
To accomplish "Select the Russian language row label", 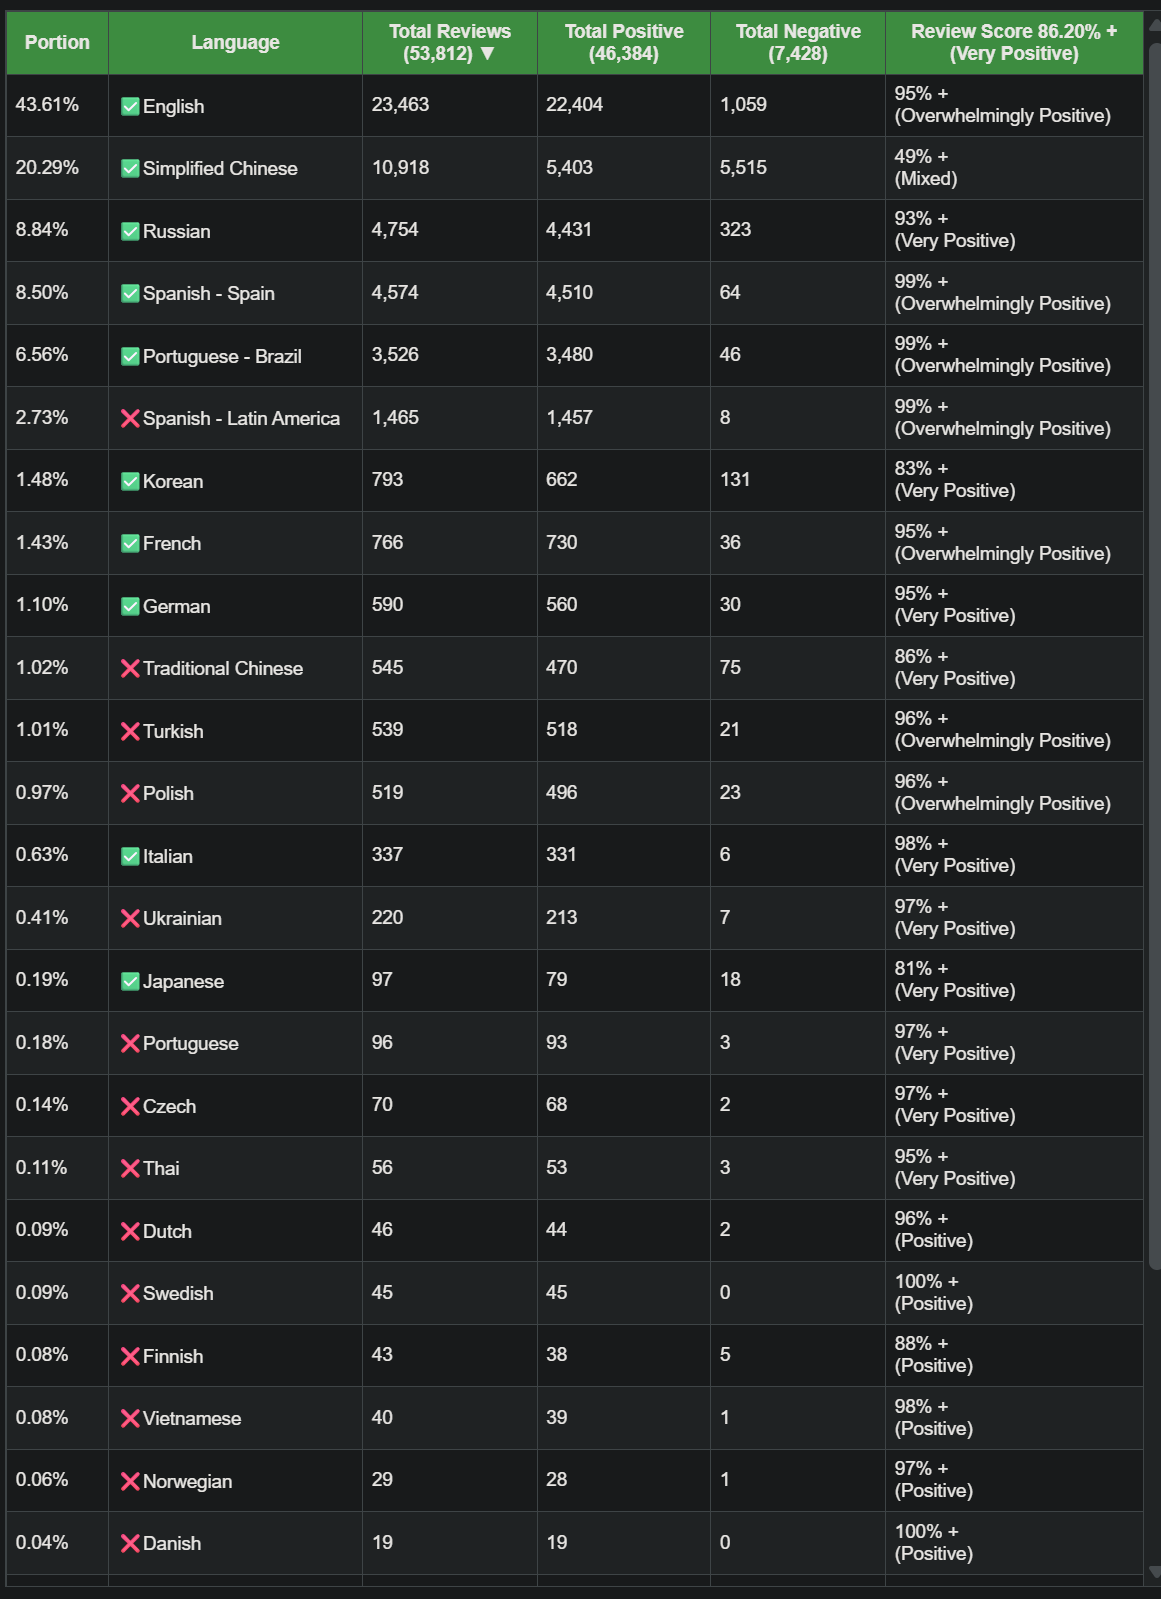I will (x=176, y=232).
